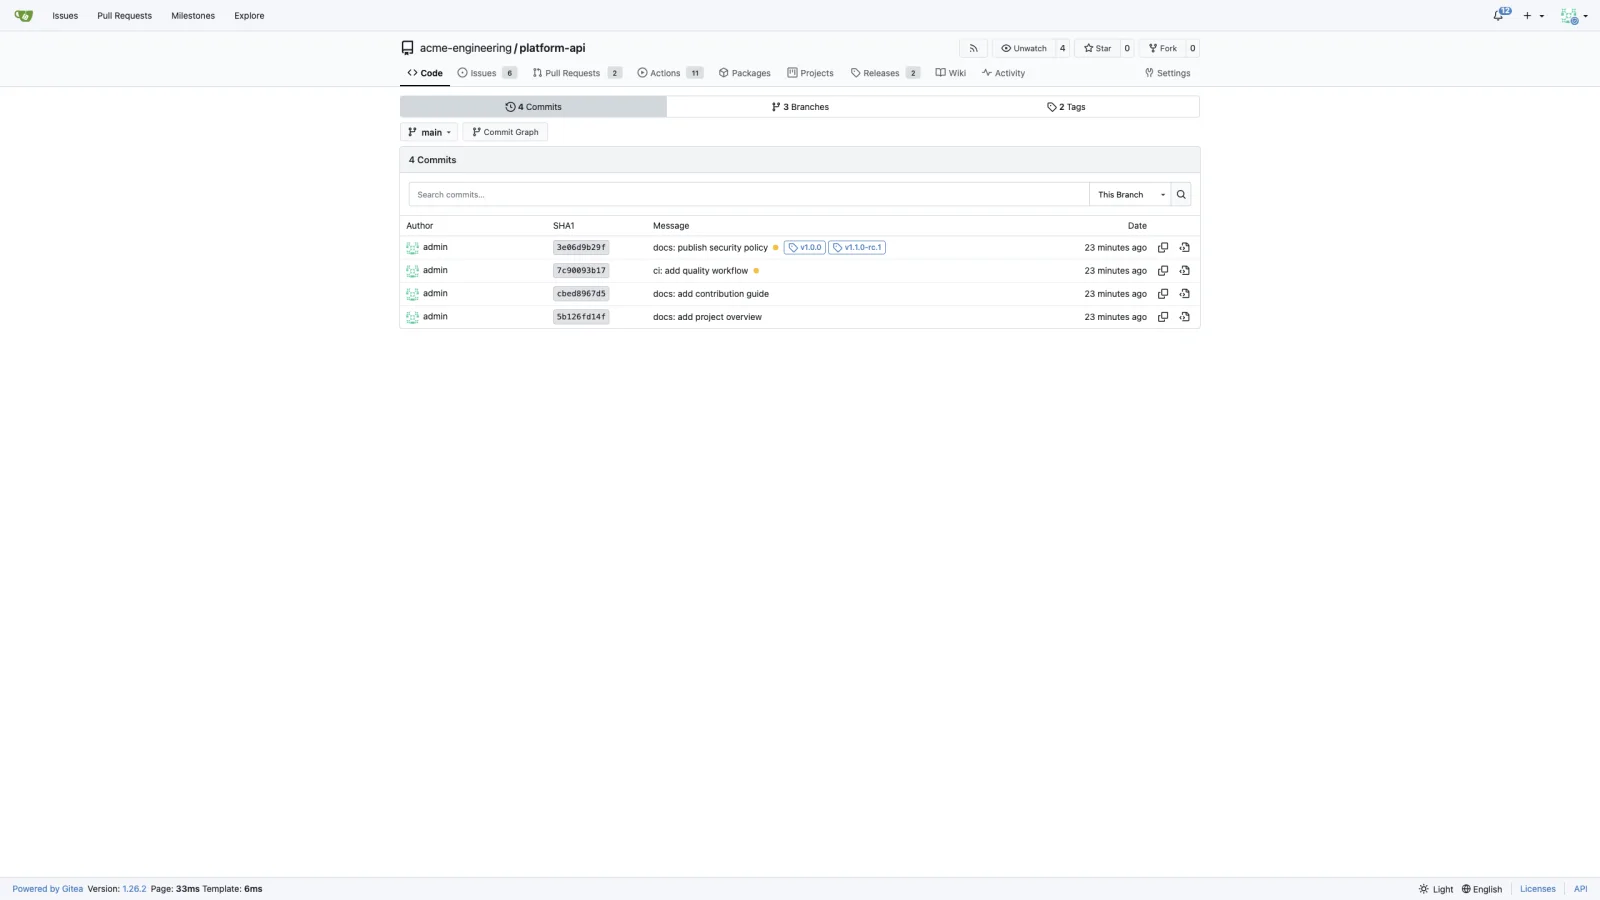The height and width of the screenshot is (900, 1600).
Task: Open Explore in top navigation
Action: [249, 16]
